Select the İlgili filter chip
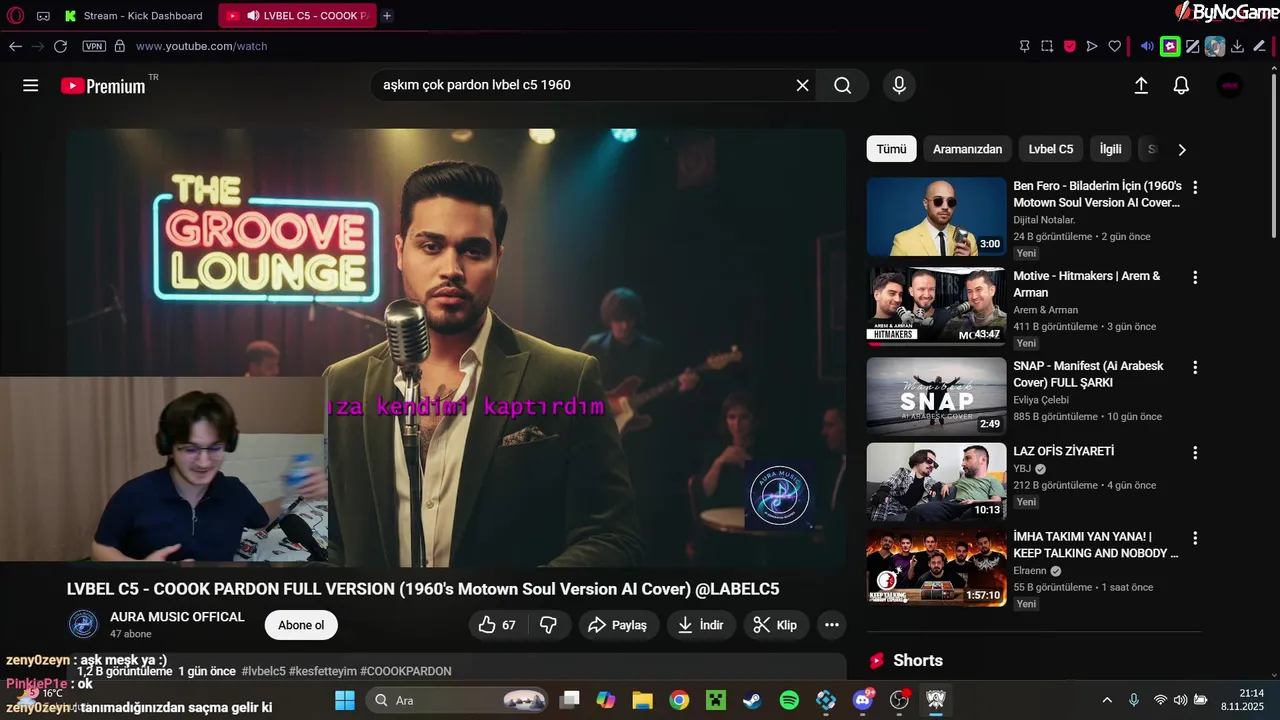This screenshot has height=720, width=1280. pyautogui.click(x=1110, y=149)
